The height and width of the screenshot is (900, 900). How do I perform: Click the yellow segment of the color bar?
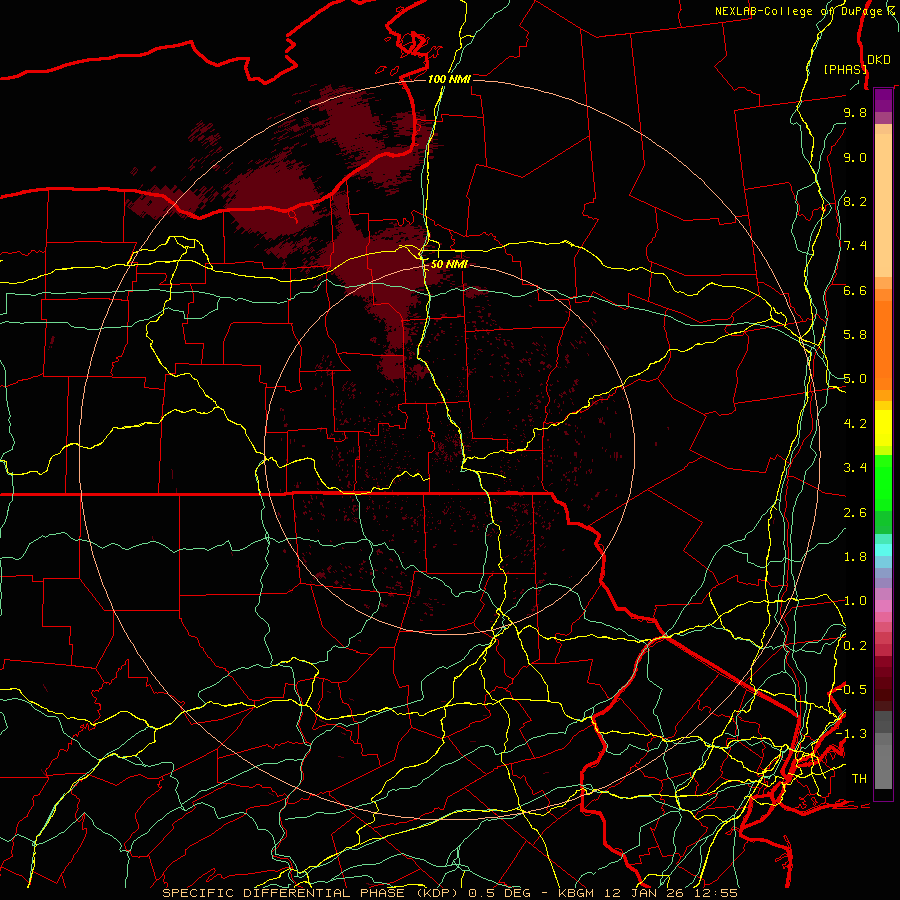tap(883, 428)
